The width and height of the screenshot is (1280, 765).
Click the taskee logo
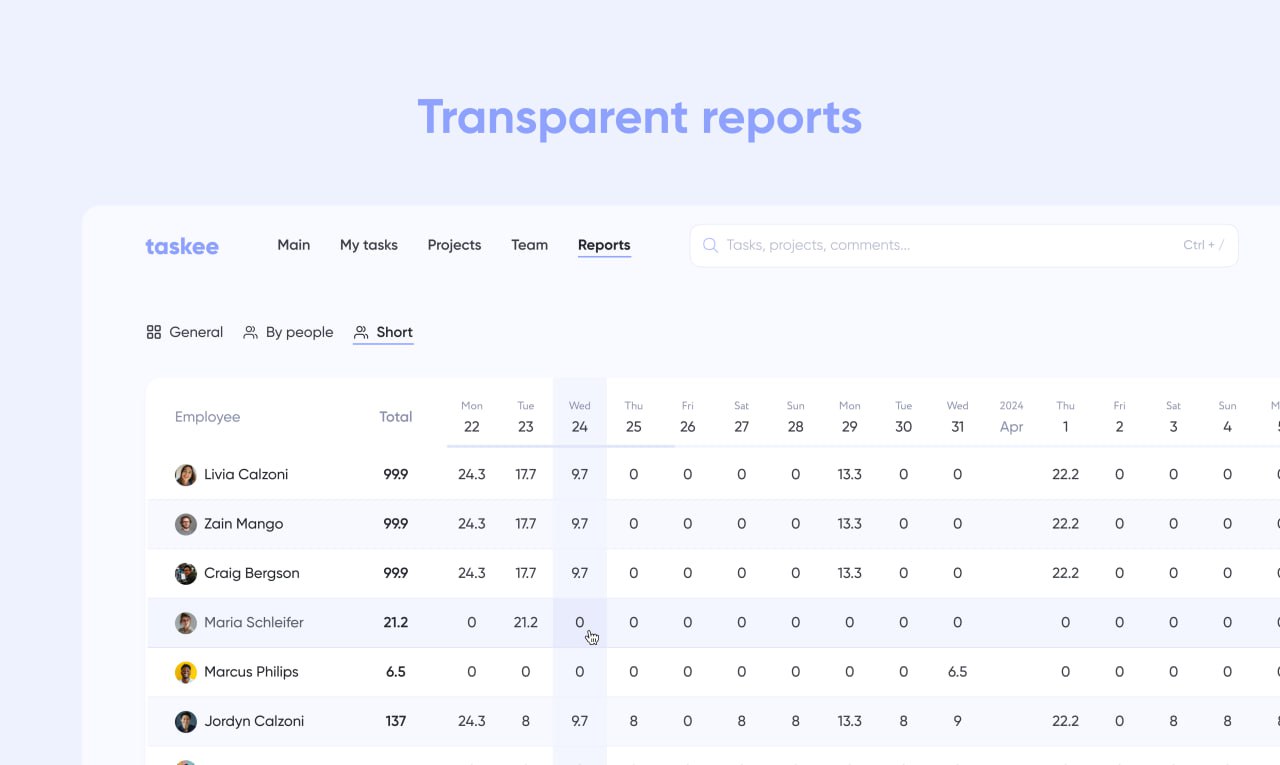[x=182, y=246]
